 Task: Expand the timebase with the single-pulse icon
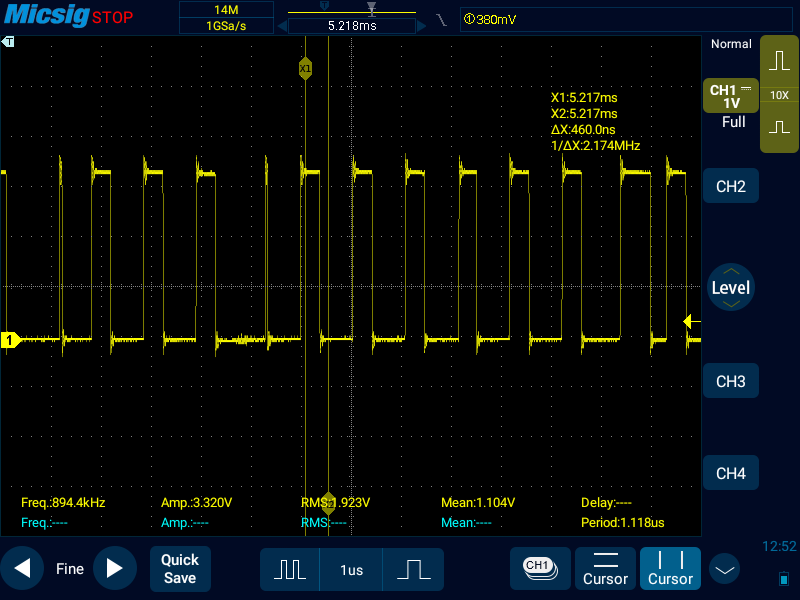413,569
